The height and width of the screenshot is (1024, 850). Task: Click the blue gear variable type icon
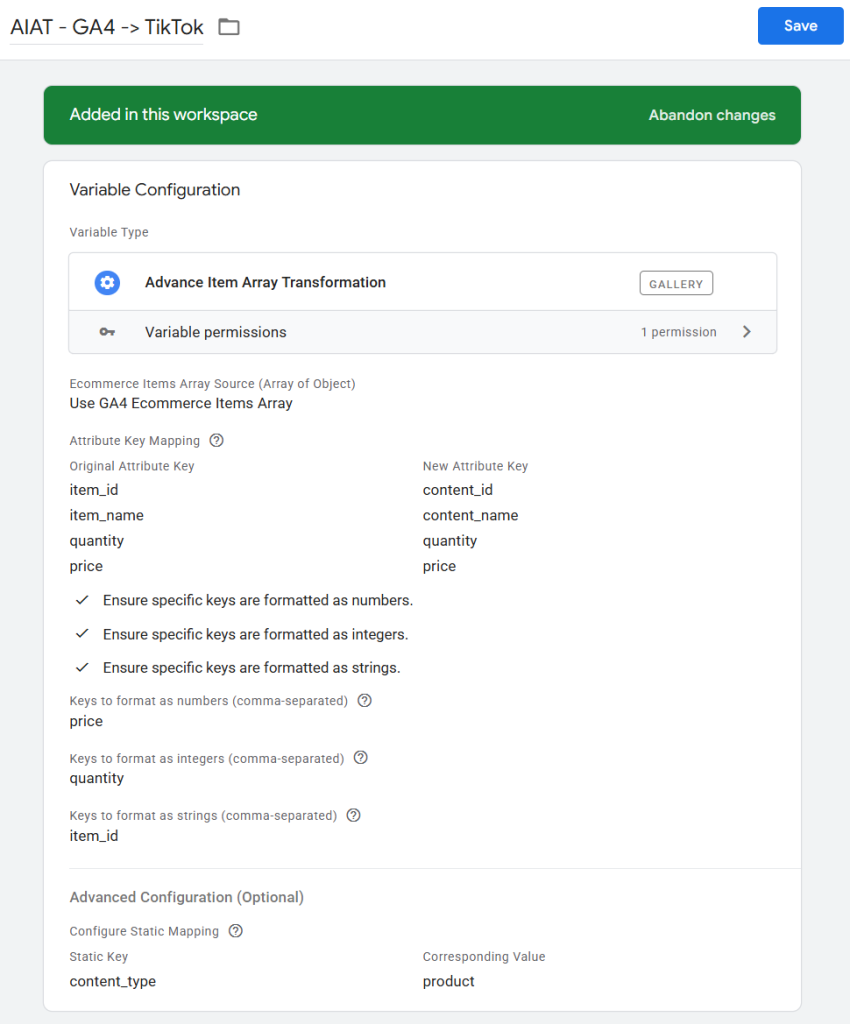107,283
